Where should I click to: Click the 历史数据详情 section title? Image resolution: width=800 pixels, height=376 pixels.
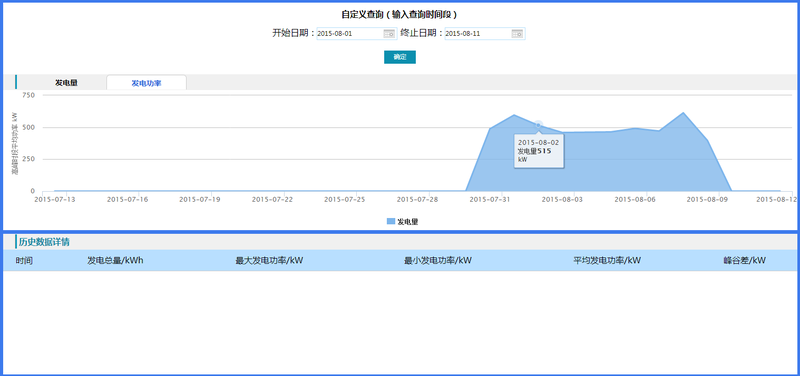coord(44,242)
